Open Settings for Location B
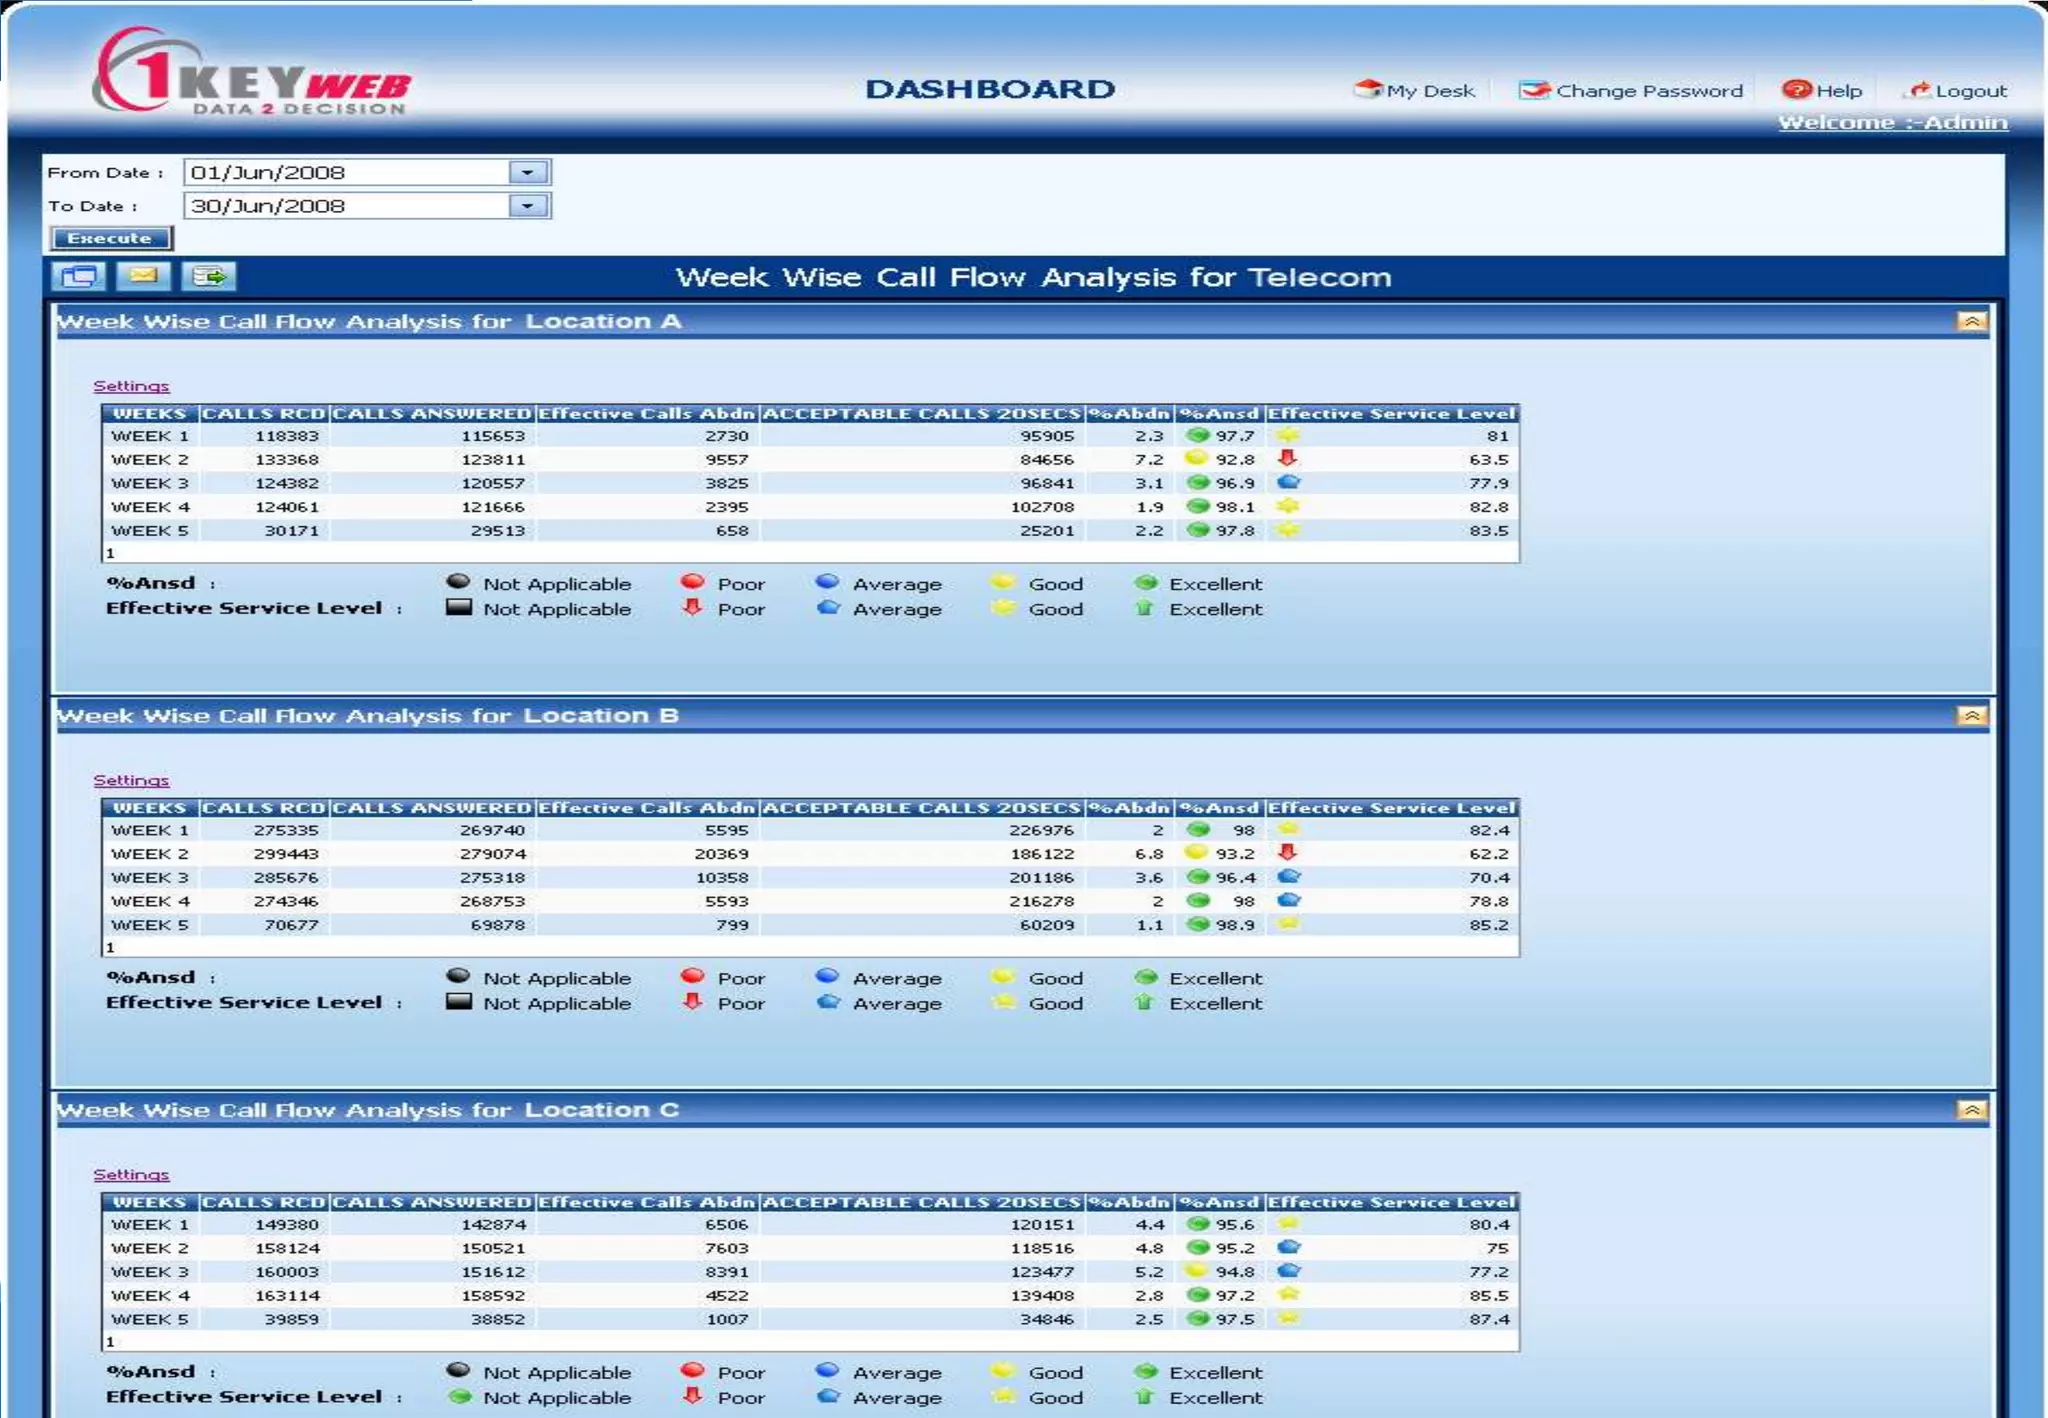Viewport: 2048px width, 1418px height. click(131, 780)
